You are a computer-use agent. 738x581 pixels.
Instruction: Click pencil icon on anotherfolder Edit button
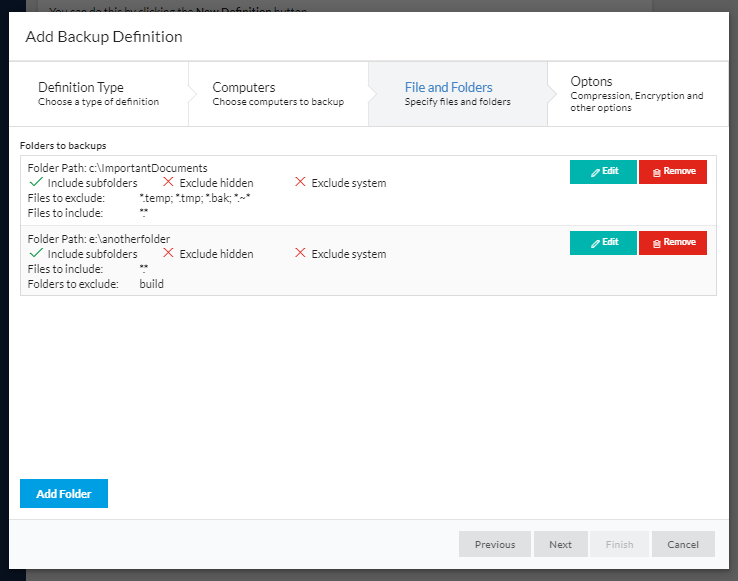click(x=595, y=243)
